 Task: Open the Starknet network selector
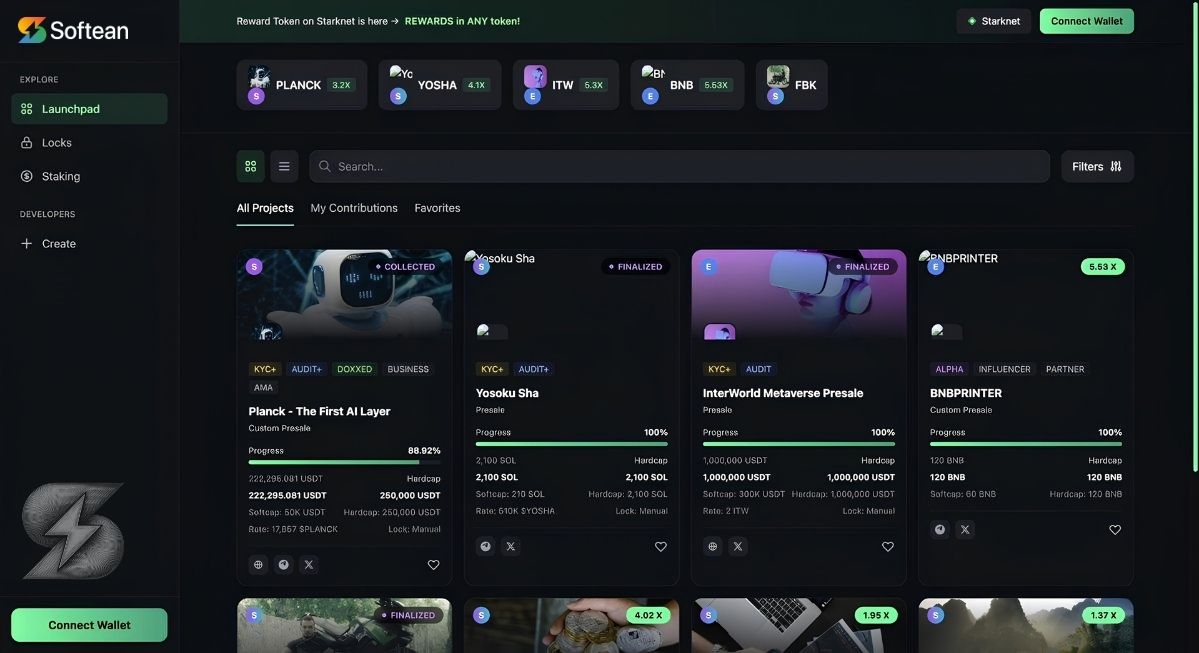tap(993, 21)
